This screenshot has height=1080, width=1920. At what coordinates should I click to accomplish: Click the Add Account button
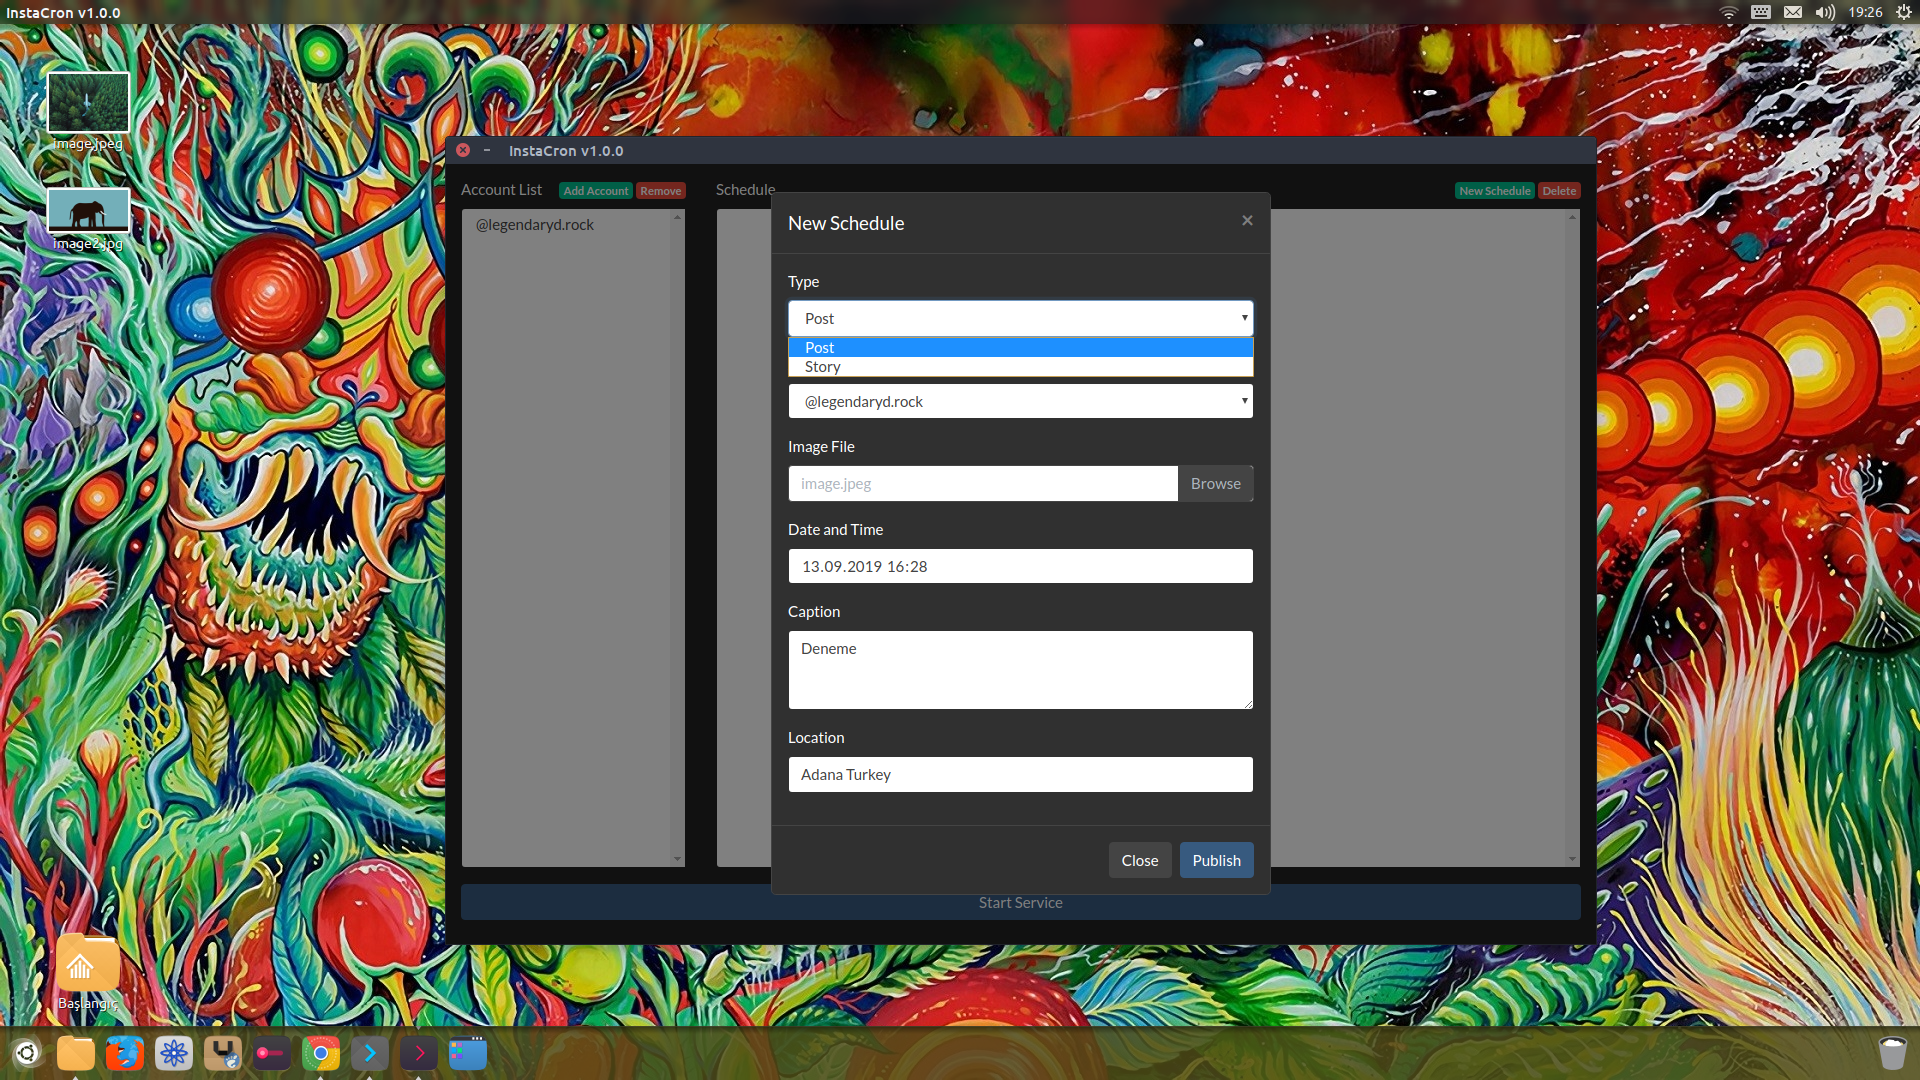(596, 190)
